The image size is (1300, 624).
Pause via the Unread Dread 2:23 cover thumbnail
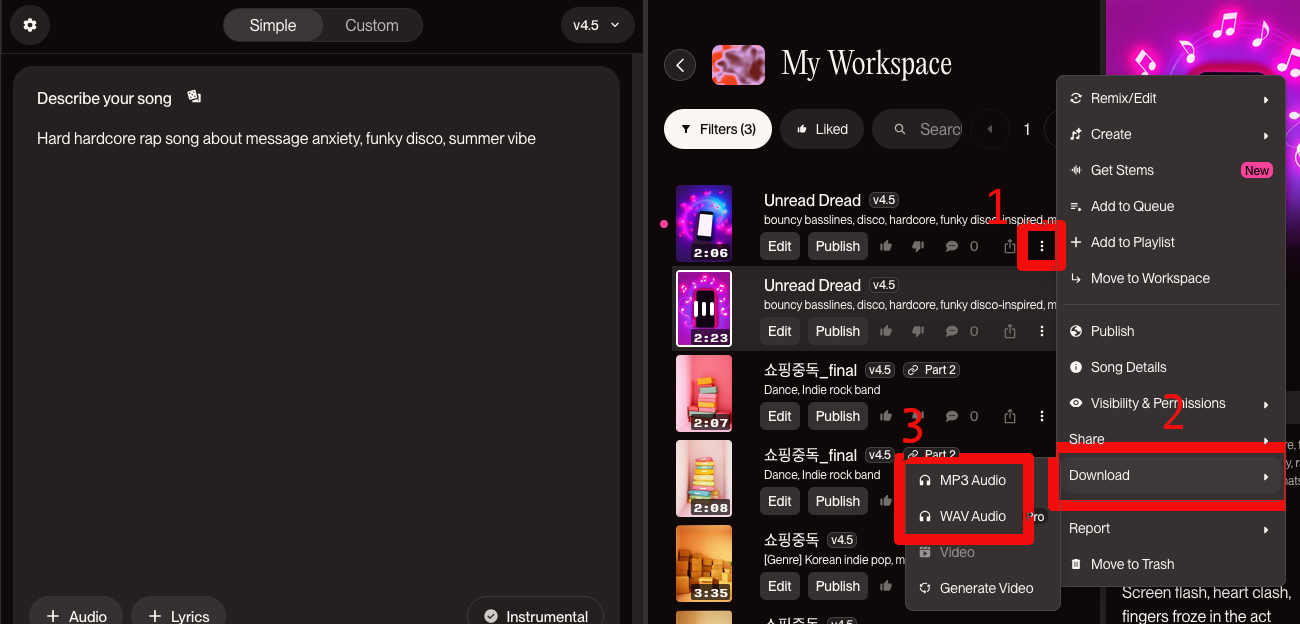tap(704, 309)
